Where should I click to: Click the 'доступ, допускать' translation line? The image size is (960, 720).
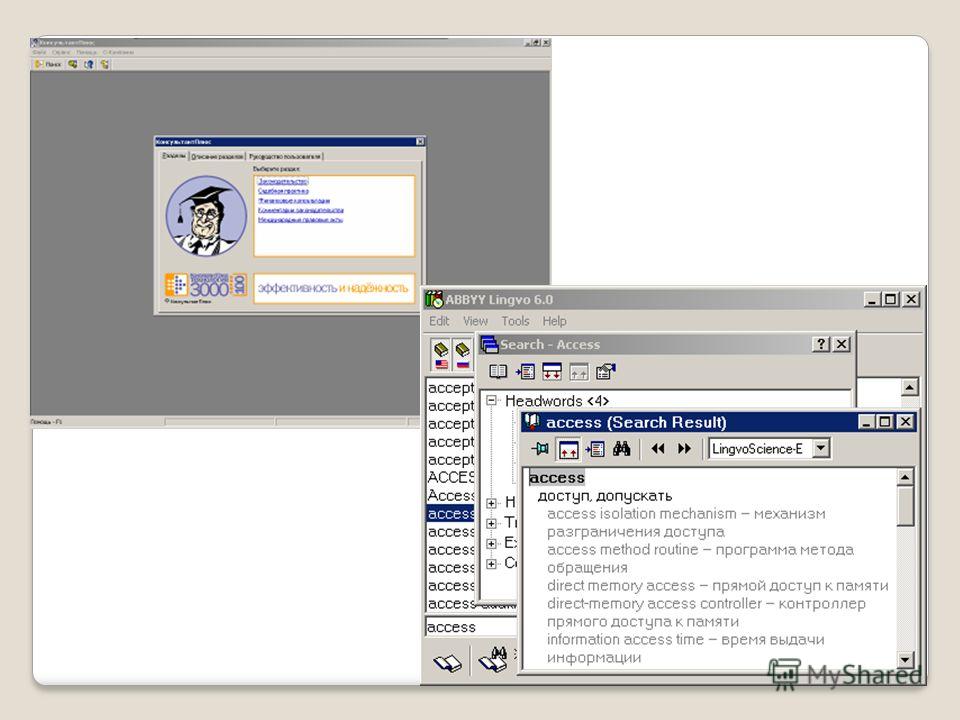[605, 495]
